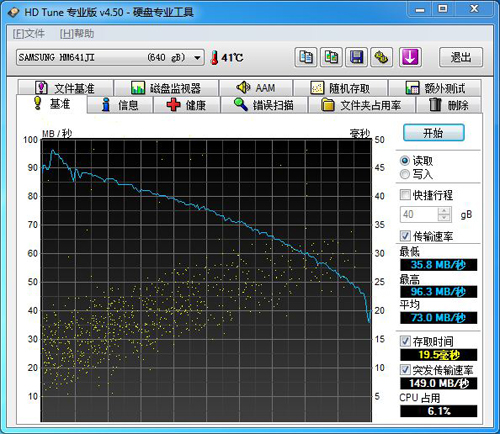Switch to the 随机存取 random access tab
500x434 pixels.
340,88
